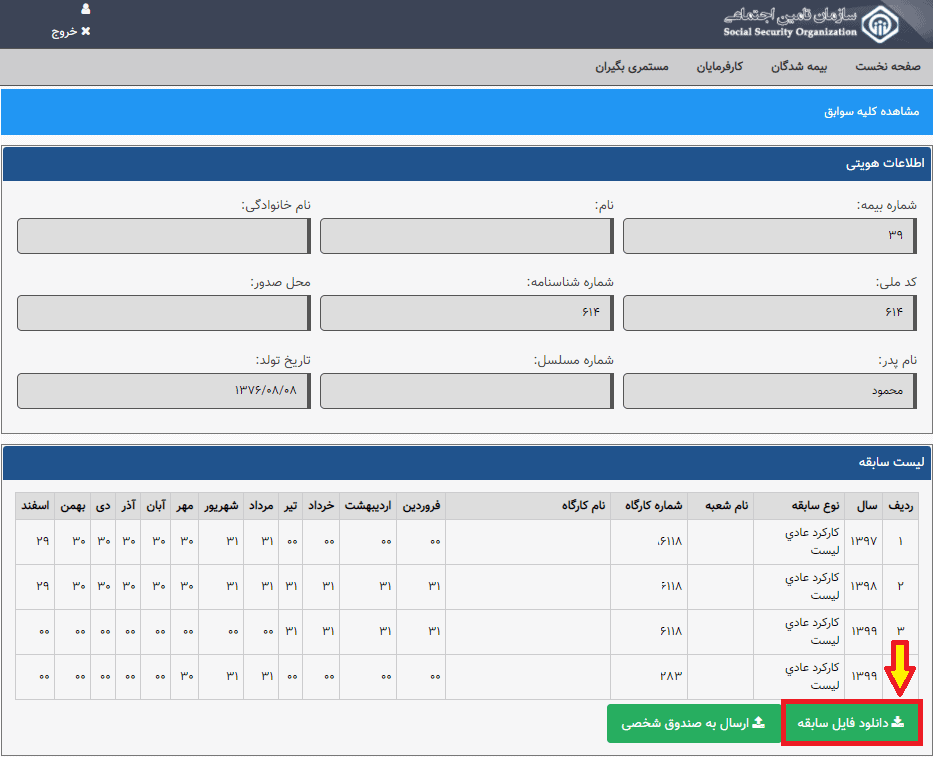The width and height of the screenshot is (933, 757).
Task: Click the نام کارگاه column header
Action: (528, 506)
